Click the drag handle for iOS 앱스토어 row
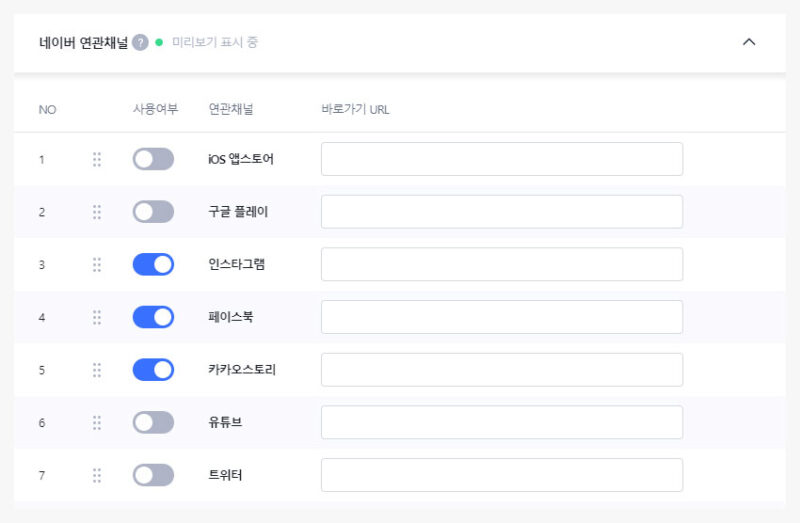800x523 pixels. click(x=97, y=159)
